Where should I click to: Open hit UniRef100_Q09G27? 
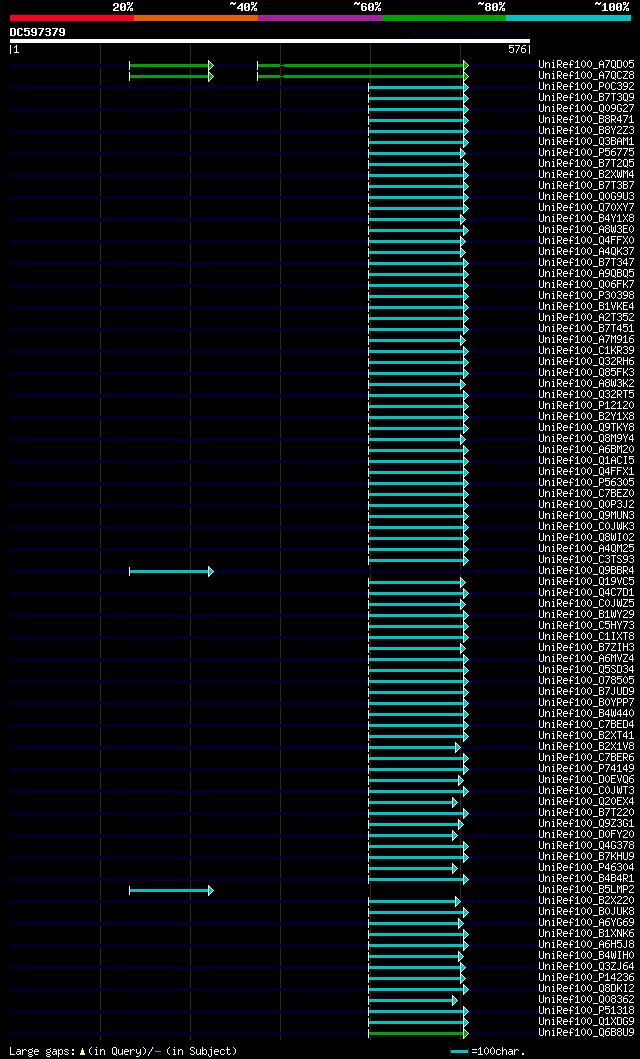pyautogui.click(x=586, y=108)
